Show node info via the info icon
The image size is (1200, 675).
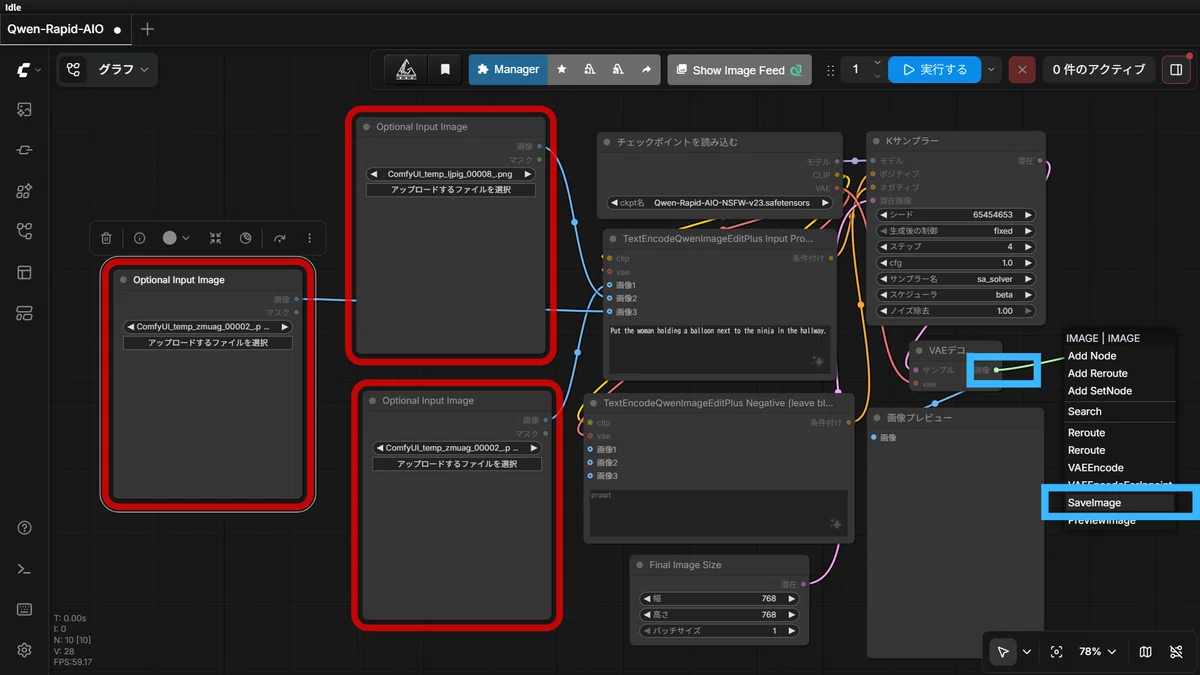click(139, 238)
